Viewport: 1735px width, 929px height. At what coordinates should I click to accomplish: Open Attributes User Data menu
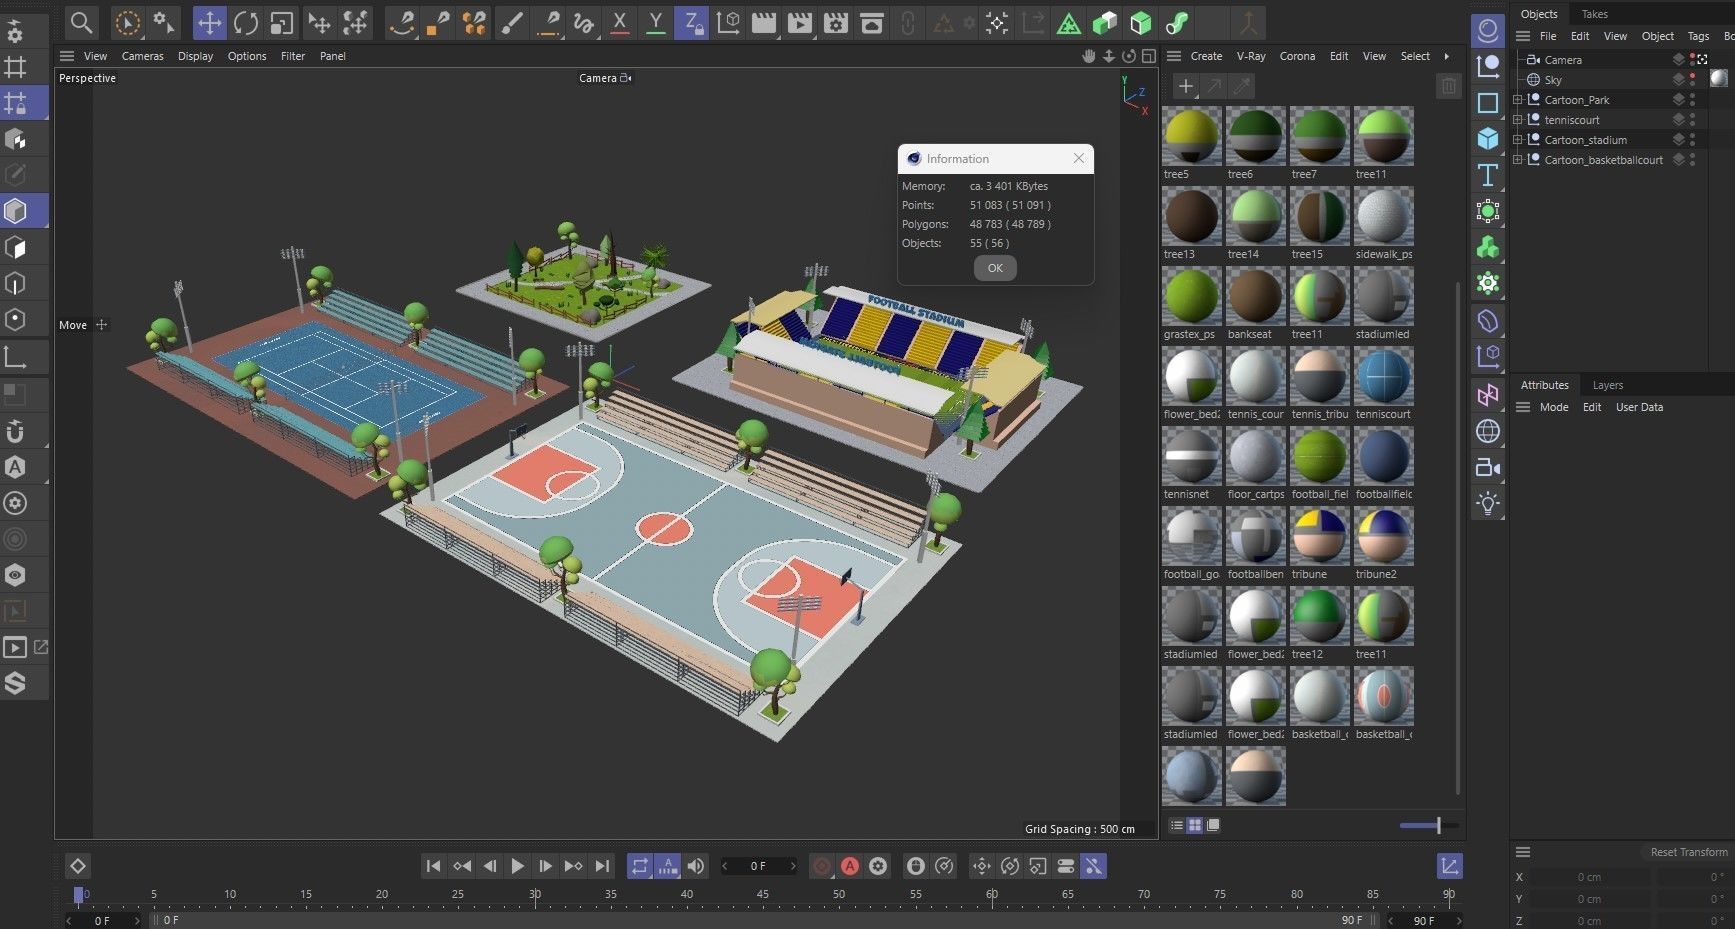click(x=1639, y=407)
